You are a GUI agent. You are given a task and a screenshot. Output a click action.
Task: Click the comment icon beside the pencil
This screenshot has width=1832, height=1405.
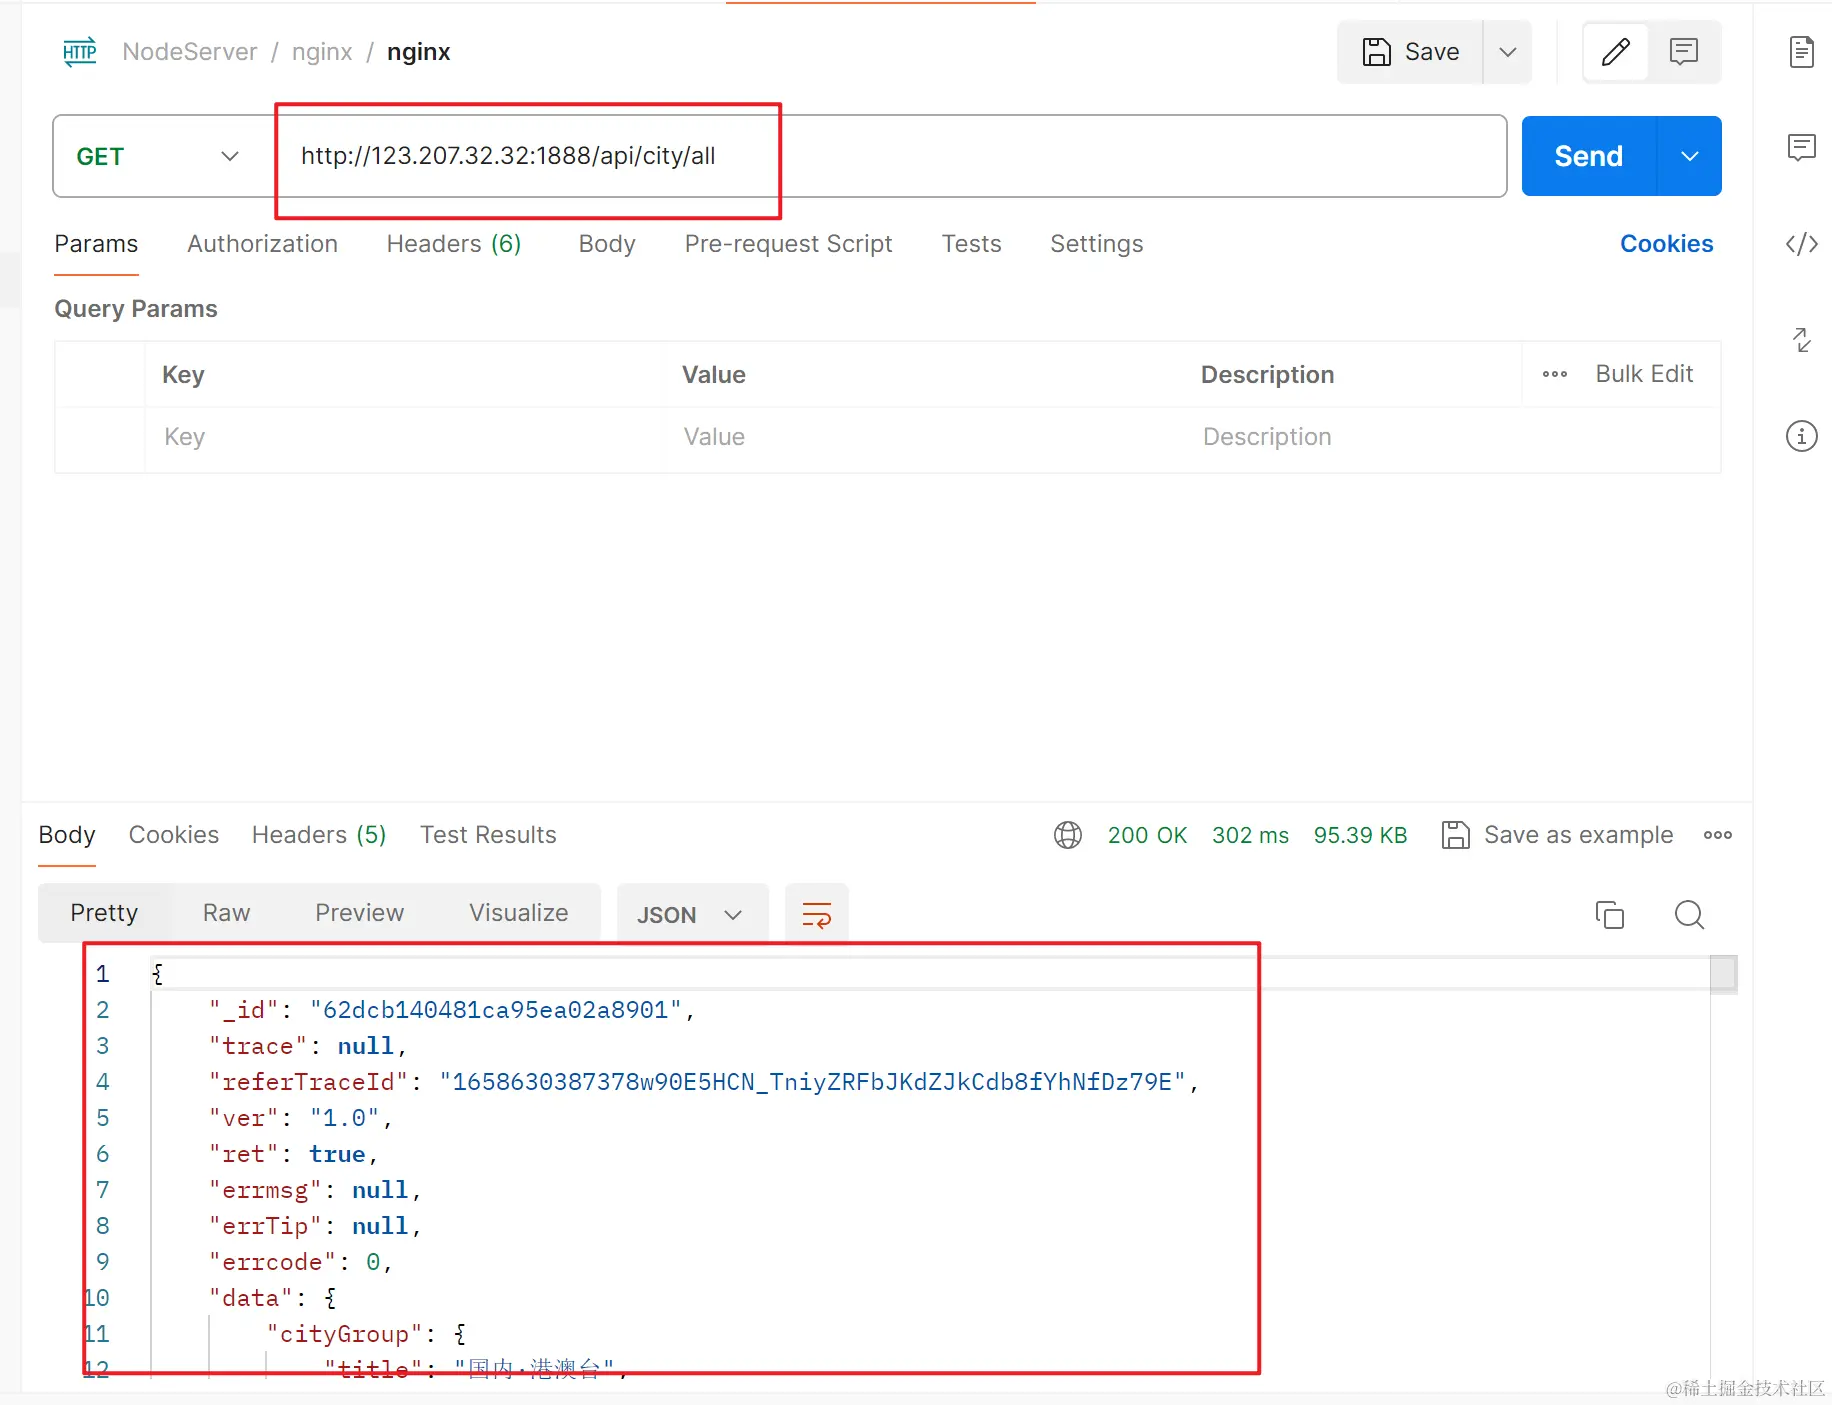[x=1684, y=52]
